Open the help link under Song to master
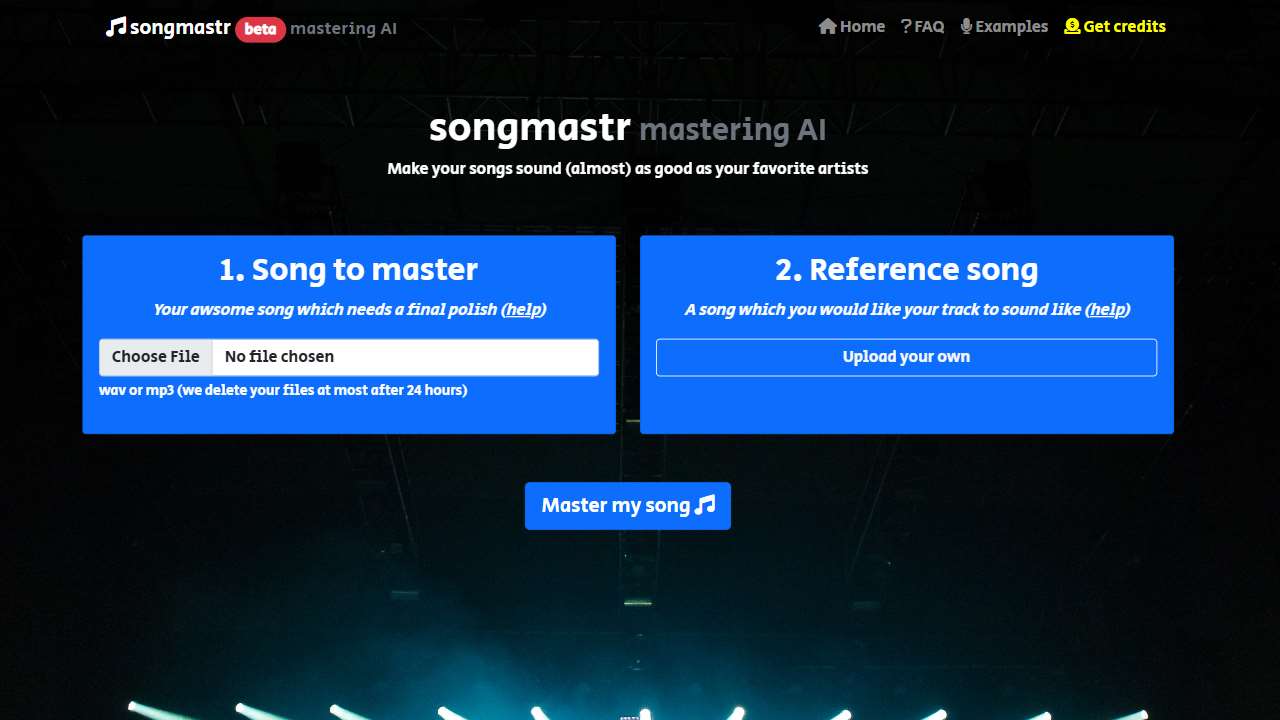The width and height of the screenshot is (1280, 720). tap(523, 310)
